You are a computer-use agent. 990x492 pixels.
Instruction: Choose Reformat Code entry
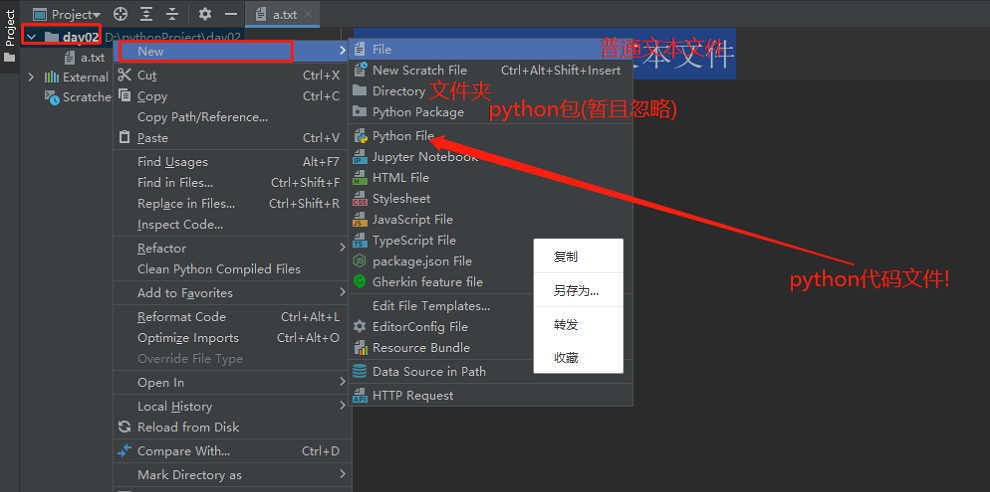pyautogui.click(x=230, y=317)
